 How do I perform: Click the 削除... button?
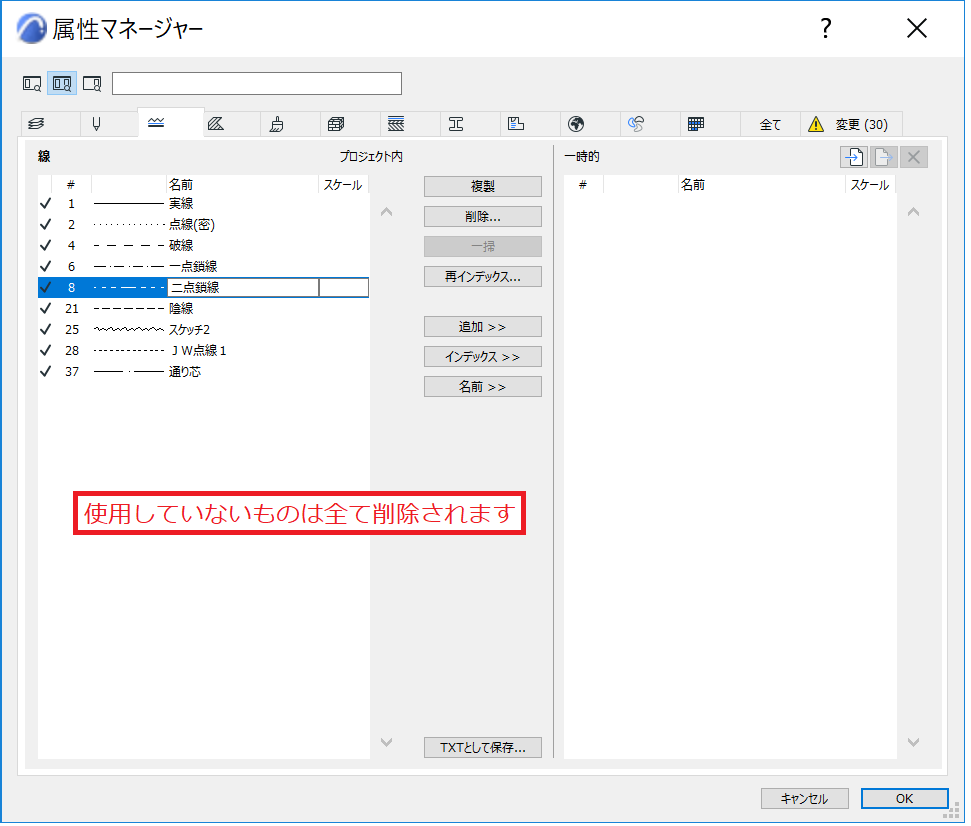[x=482, y=217]
